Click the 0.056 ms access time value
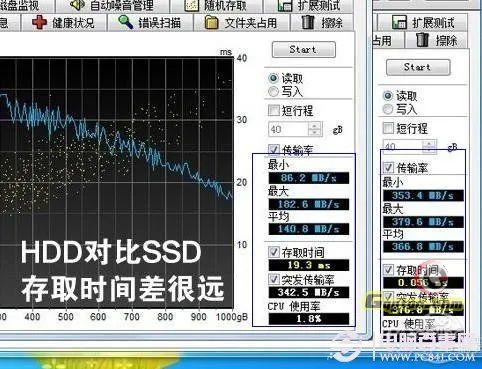 tap(423, 283)
